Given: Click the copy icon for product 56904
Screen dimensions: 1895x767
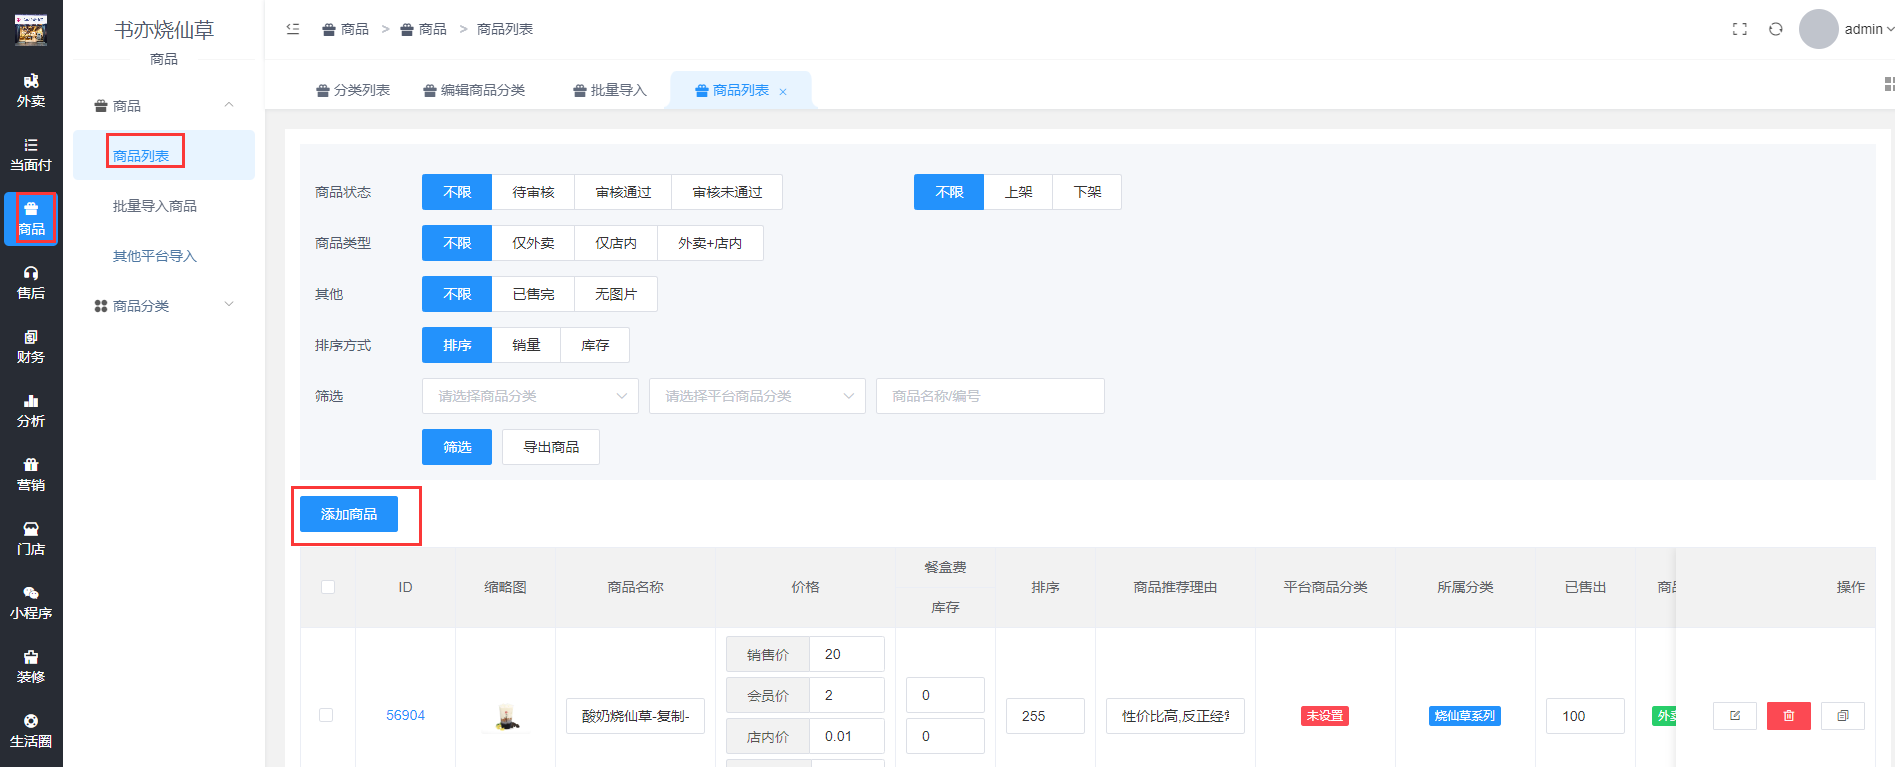Looking at the screenshot, I should tap(1843, 716).
